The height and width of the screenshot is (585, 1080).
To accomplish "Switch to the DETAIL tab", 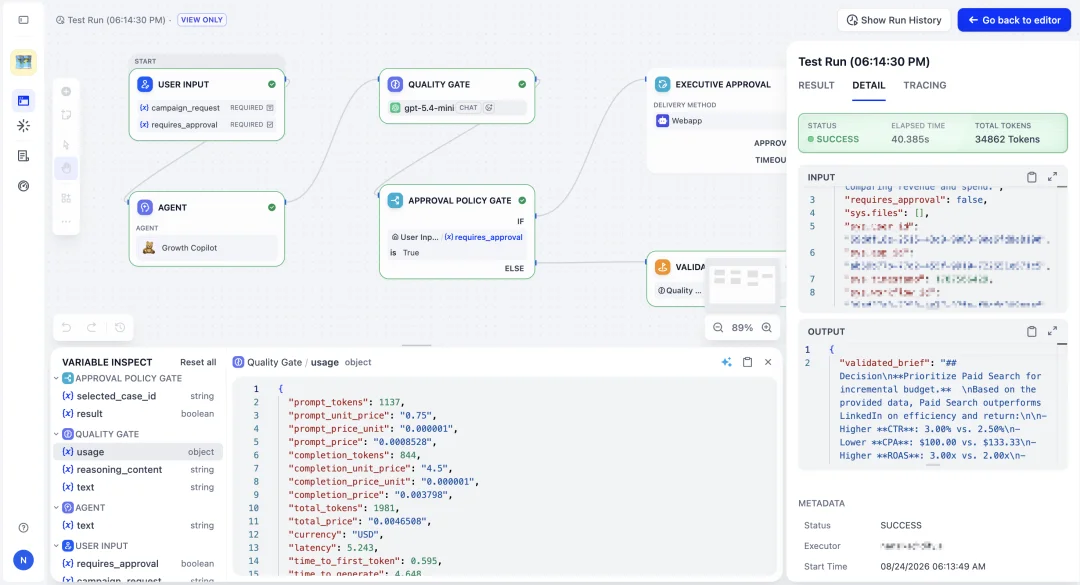I will click(x=869, y=85).
